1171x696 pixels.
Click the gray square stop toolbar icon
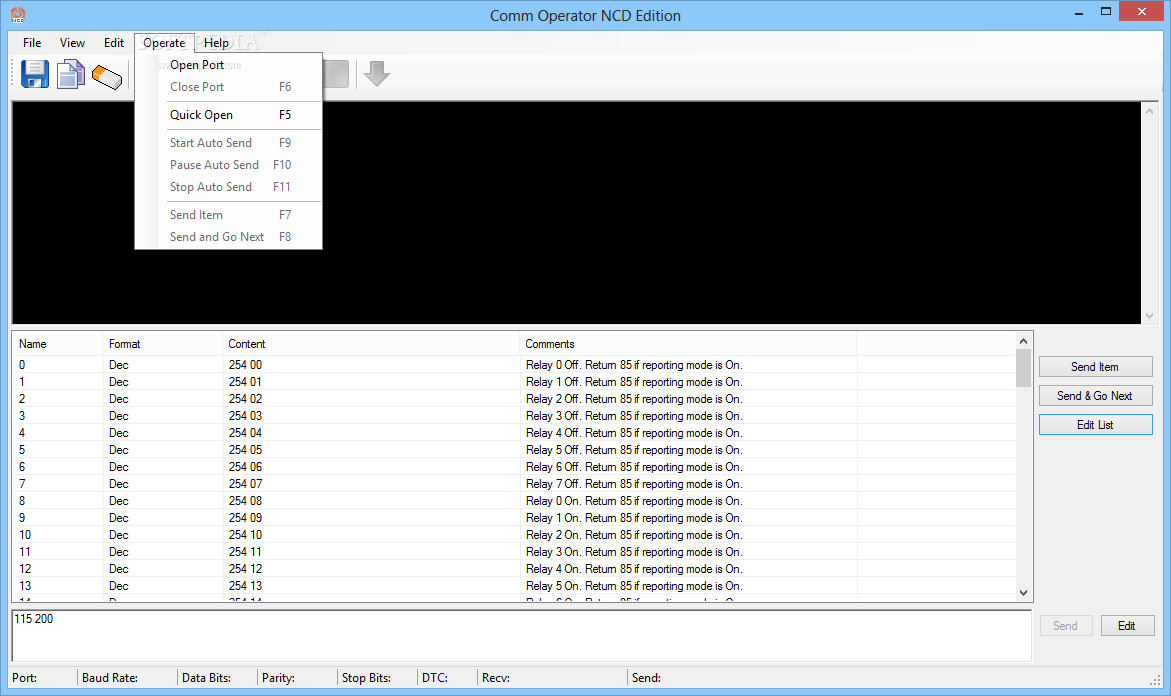[335, 74]
